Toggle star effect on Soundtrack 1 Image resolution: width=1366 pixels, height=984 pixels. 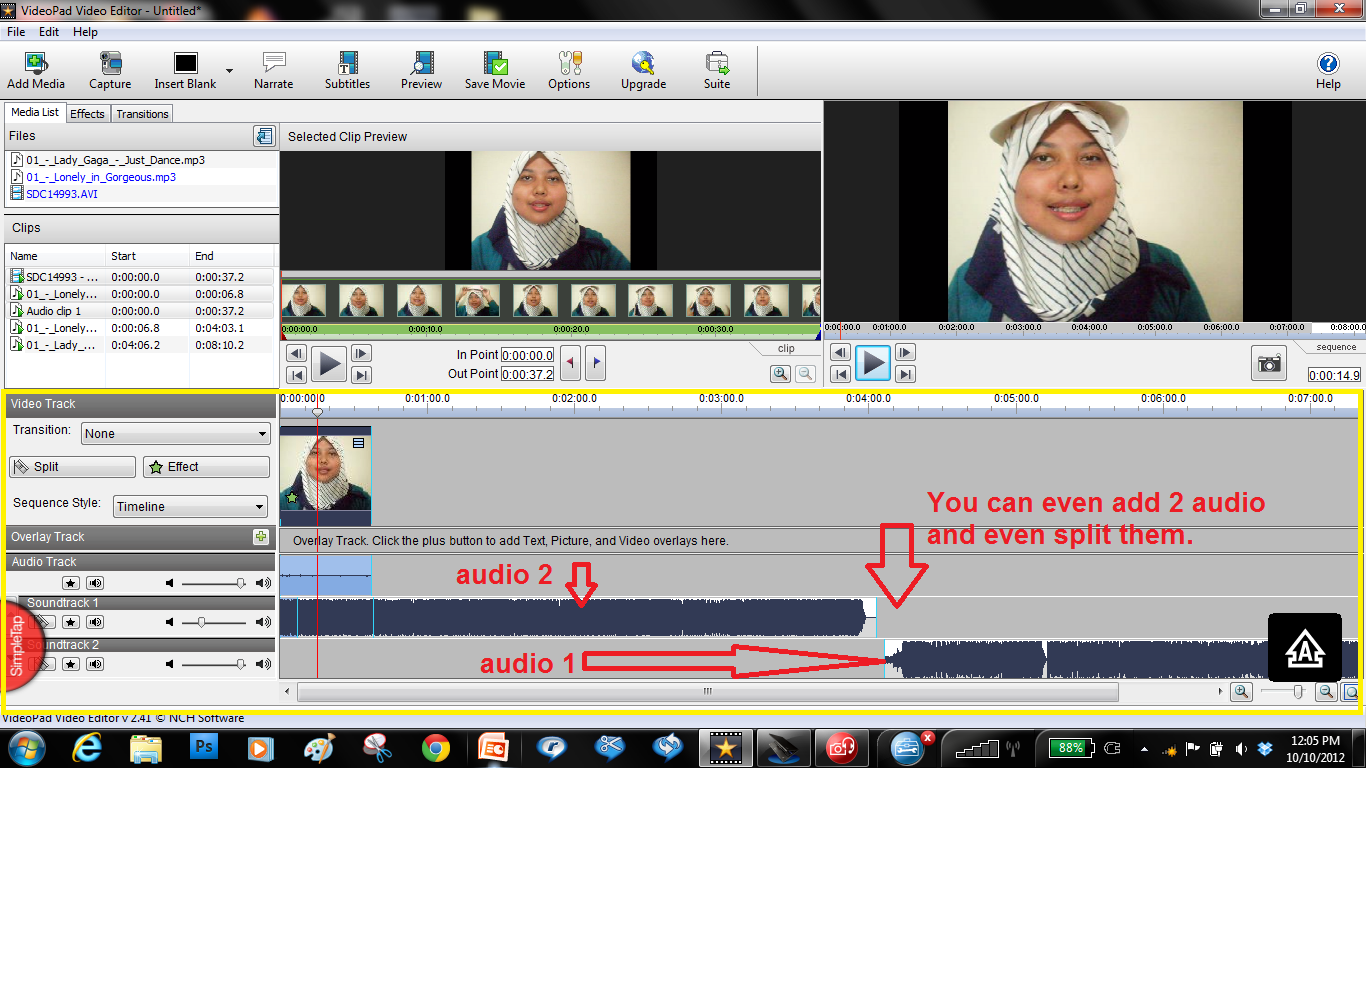[69, 621]
